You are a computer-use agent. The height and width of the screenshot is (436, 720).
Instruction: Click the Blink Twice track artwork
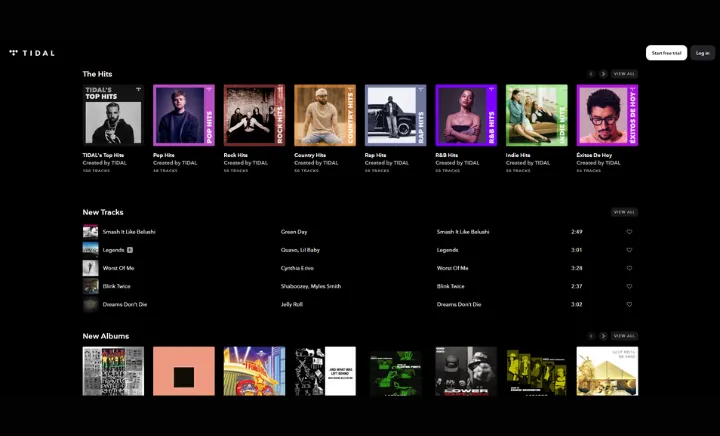pos(90,286)
